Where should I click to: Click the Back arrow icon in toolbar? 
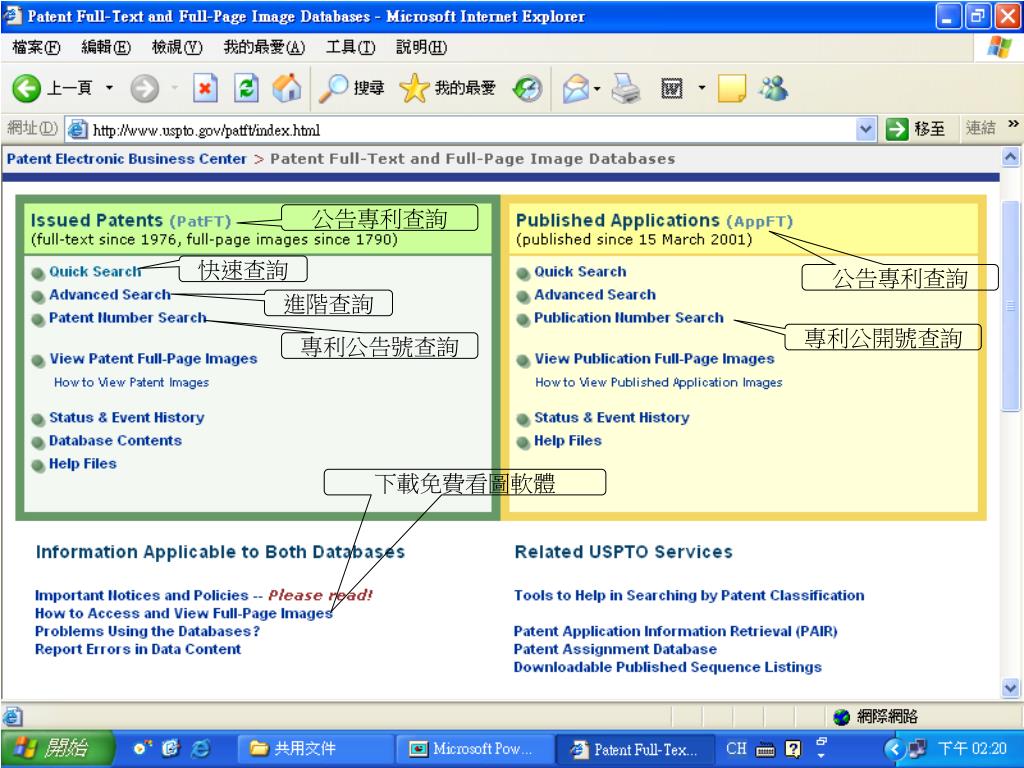[27, 88]
